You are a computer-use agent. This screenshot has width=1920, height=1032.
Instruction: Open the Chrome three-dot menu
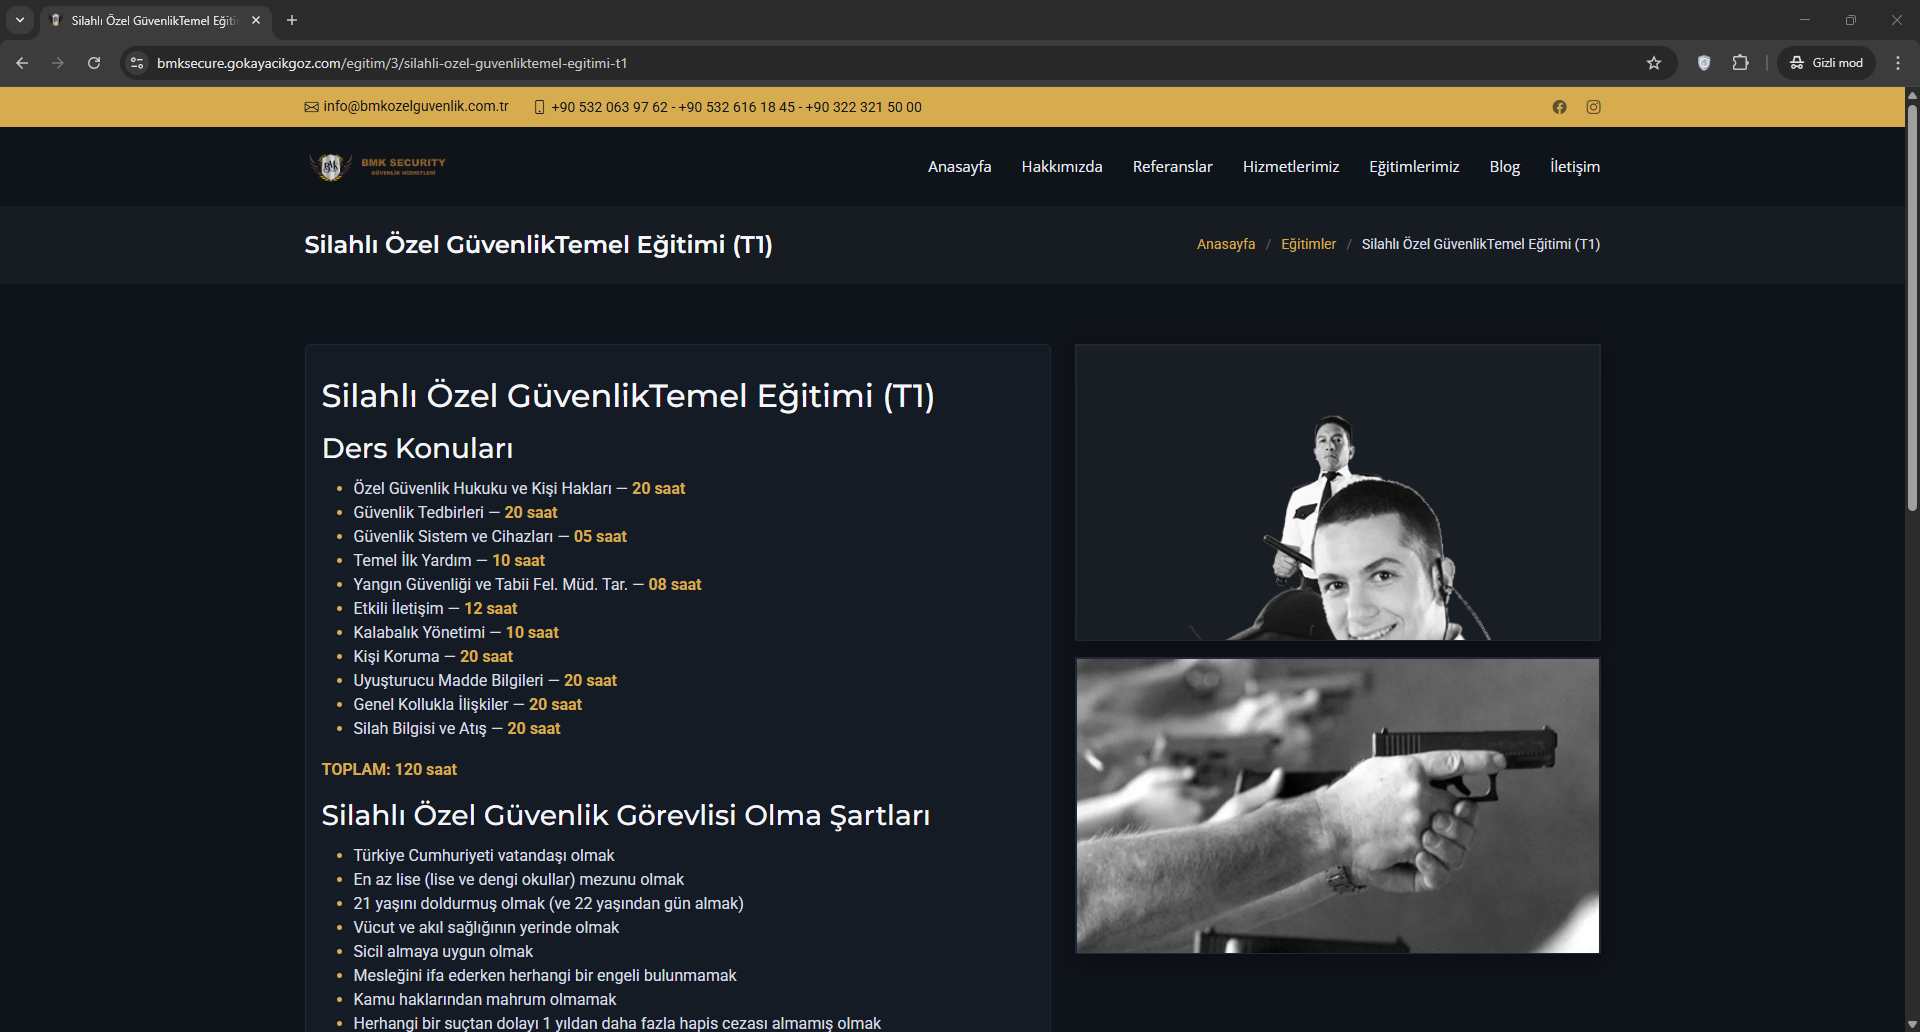click(1897, 63)
